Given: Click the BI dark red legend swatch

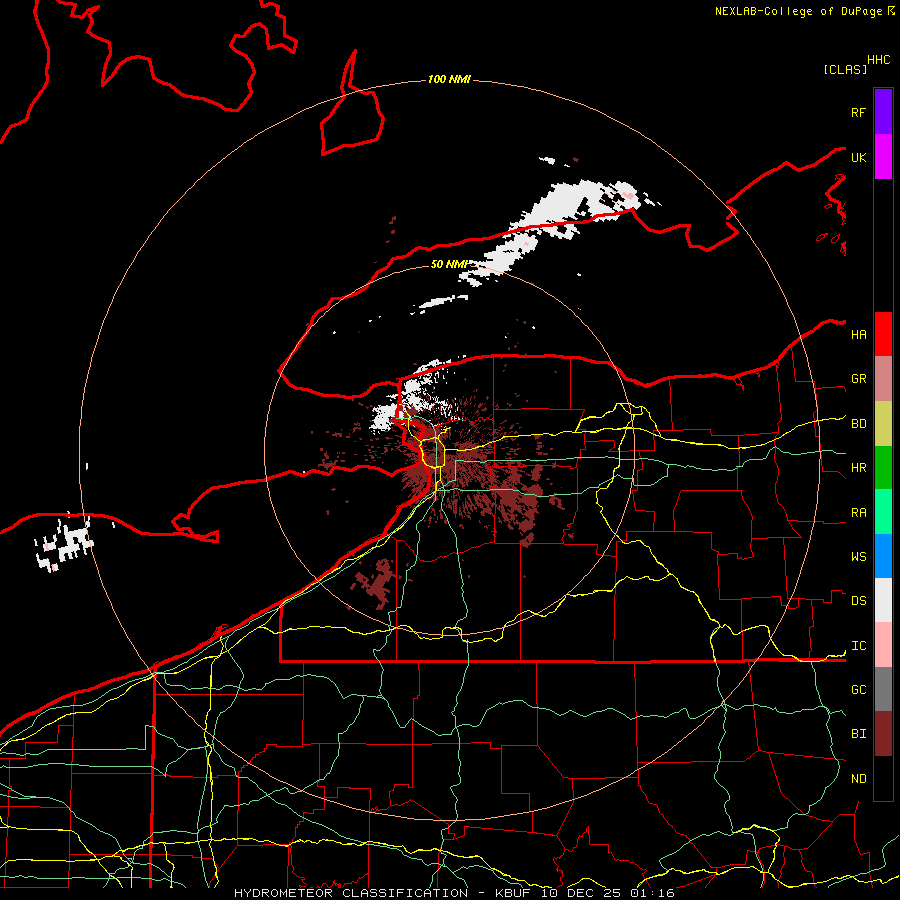Looking at the screenshot, I should pos(883,734).
